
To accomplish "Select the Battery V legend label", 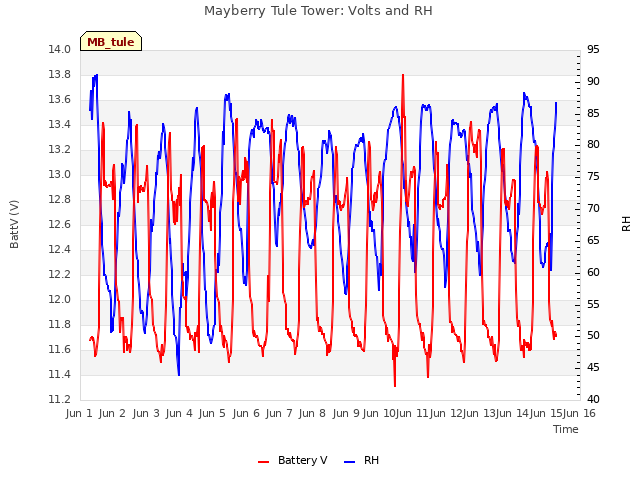I will [x=302, y=460].
